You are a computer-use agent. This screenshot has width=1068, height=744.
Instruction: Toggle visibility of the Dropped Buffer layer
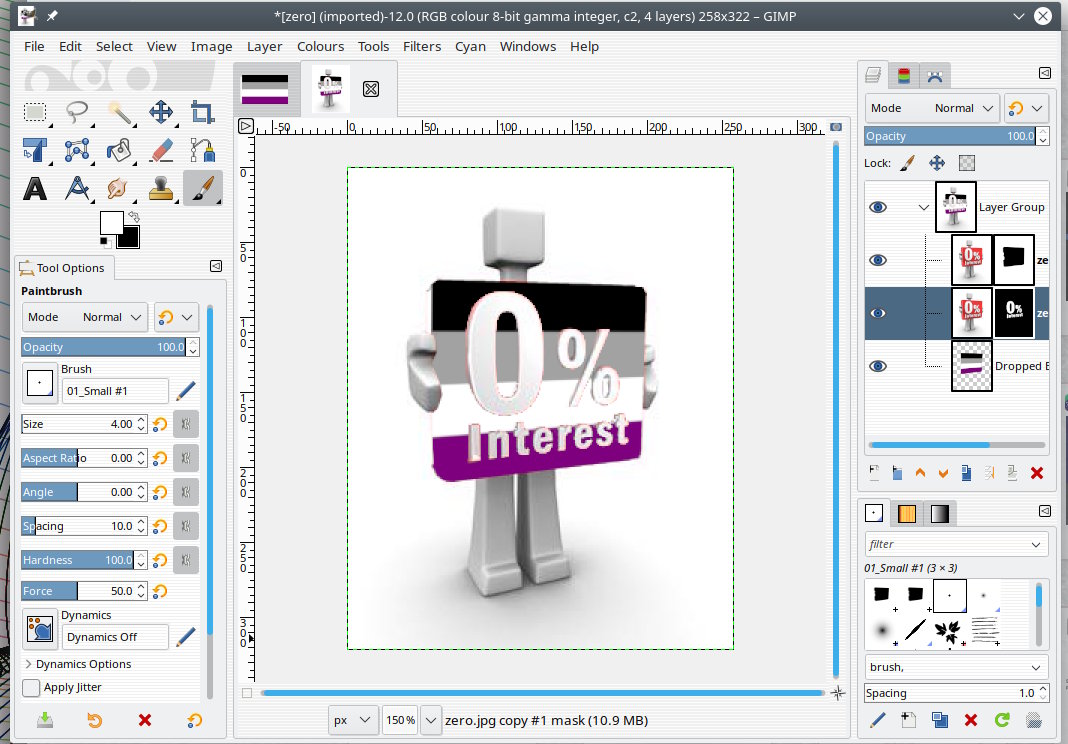click(x=878, y=366)
